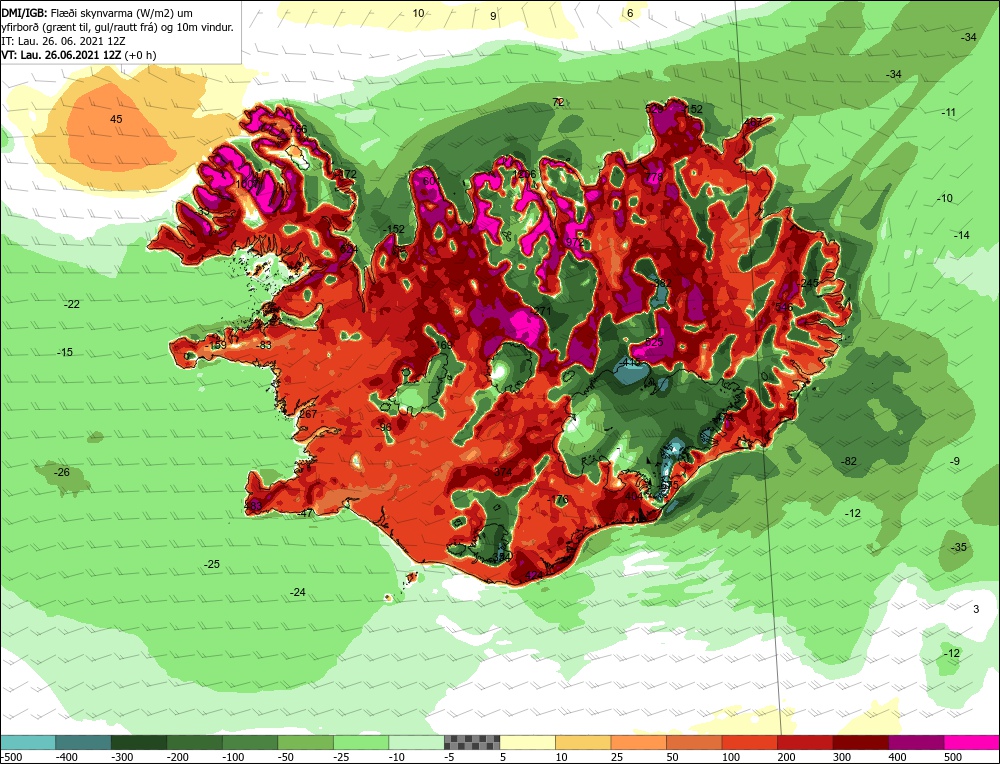Select the purple swatch above label 400

click(916, 742)
